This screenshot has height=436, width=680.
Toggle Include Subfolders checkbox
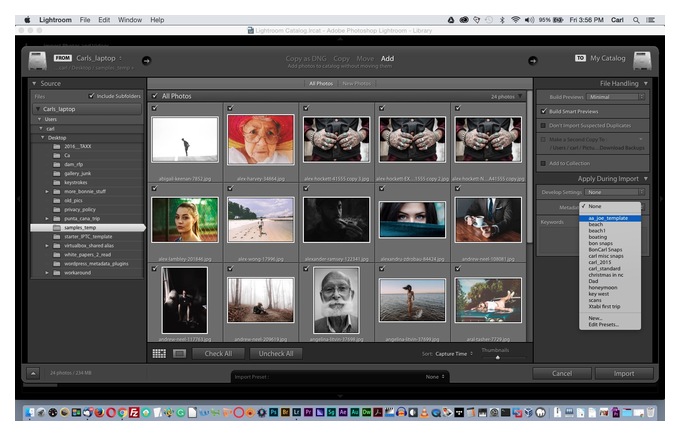[x=91, y=96]
